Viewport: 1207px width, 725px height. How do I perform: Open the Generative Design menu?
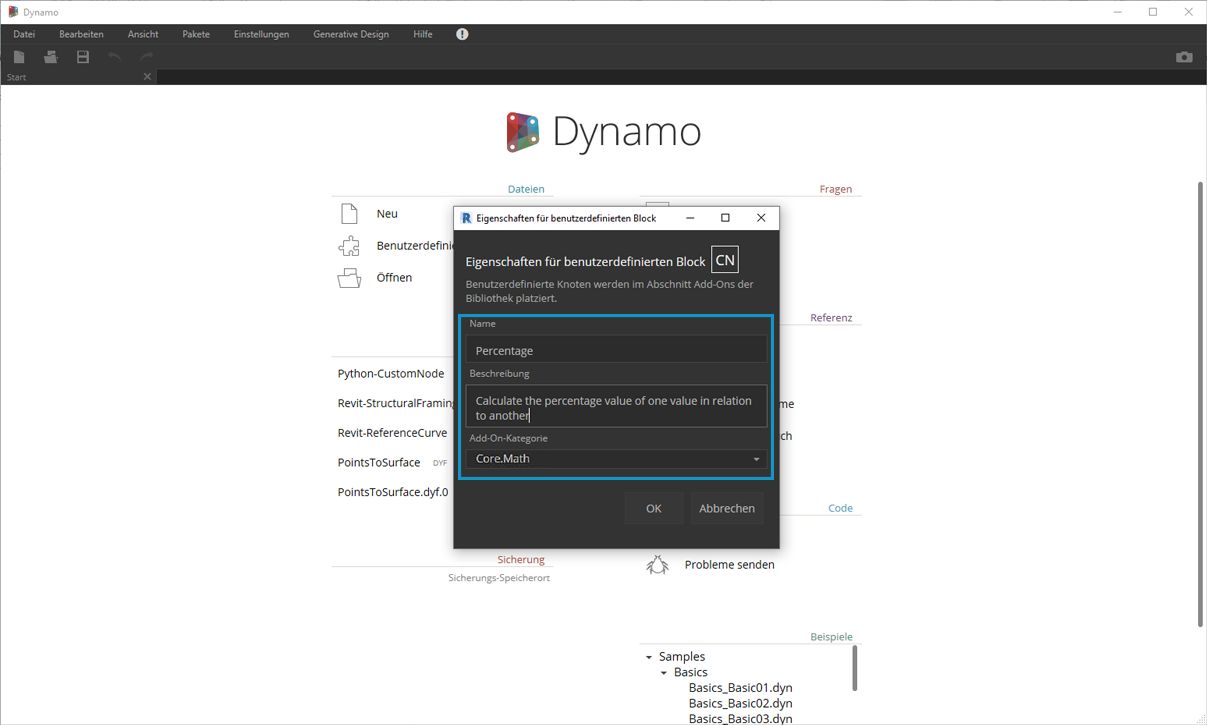(x=351, y=34)
